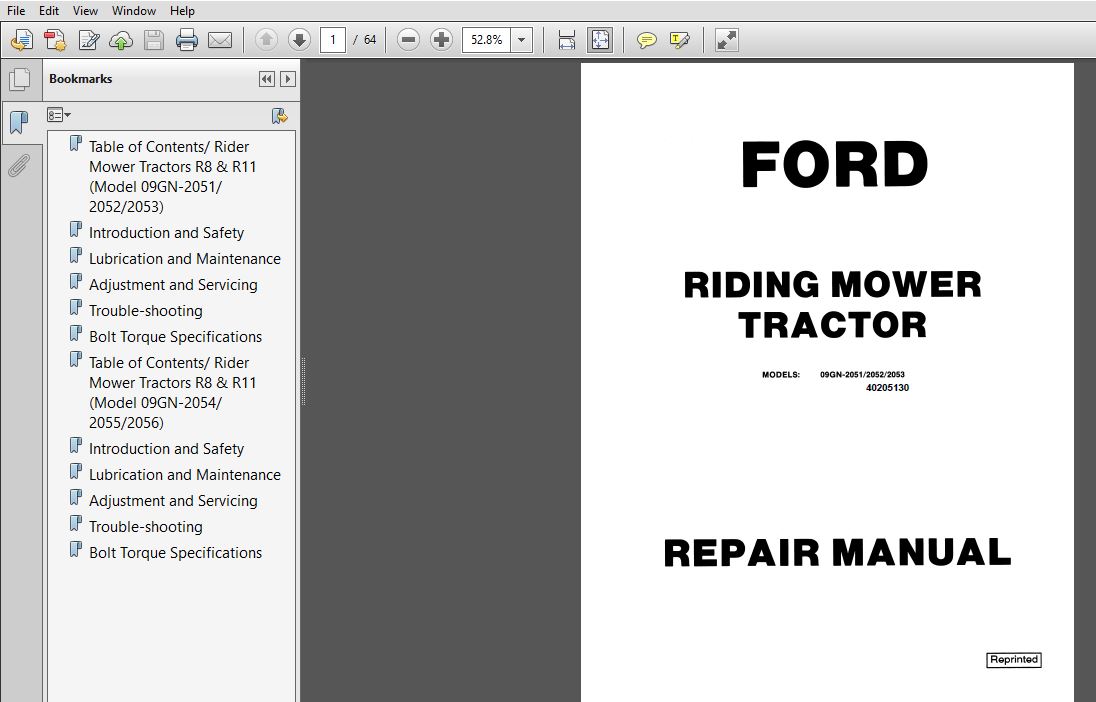The width and height of the screenshot is (1096, 702).
Task: Click the Create PDF toolbar icon
Action: [x=22, y=40]
